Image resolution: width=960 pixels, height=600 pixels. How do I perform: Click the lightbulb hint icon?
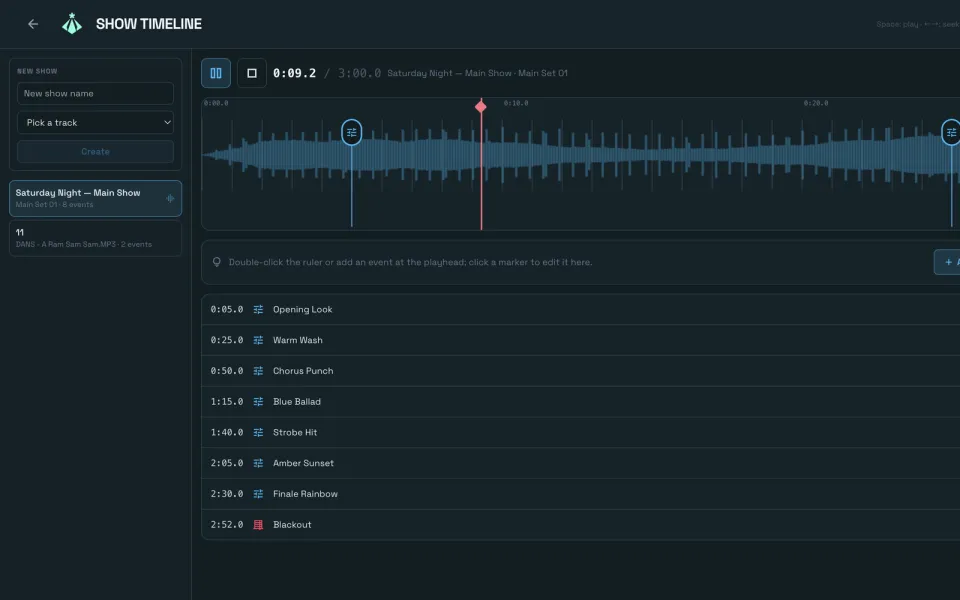(x=217, y=262)
